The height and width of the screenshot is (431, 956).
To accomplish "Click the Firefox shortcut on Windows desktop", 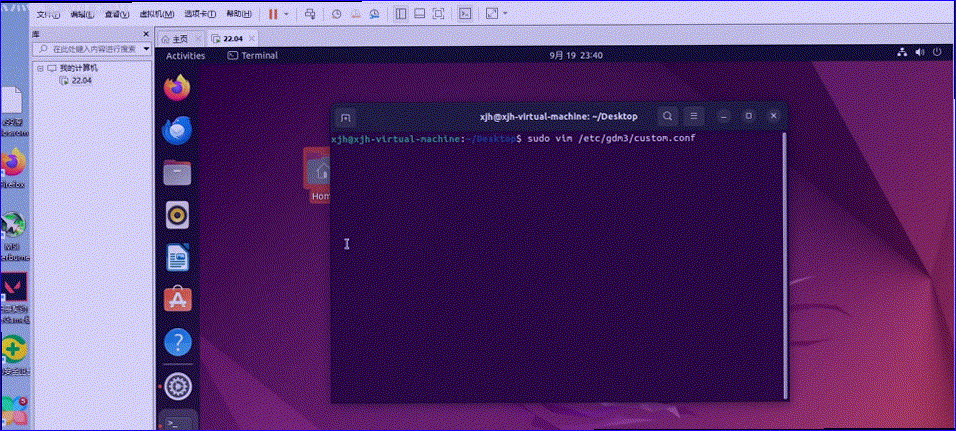I will [x=13, y=168].
